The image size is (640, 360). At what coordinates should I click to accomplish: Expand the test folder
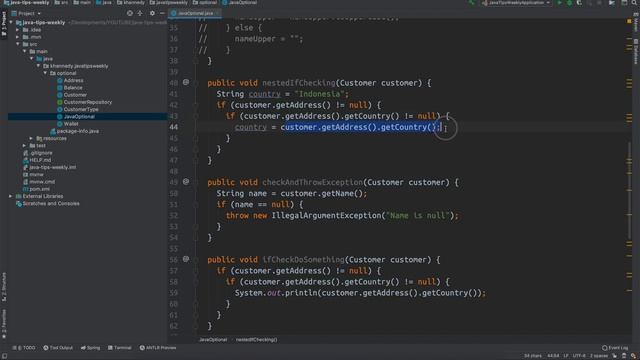click(x=24, y=146)
